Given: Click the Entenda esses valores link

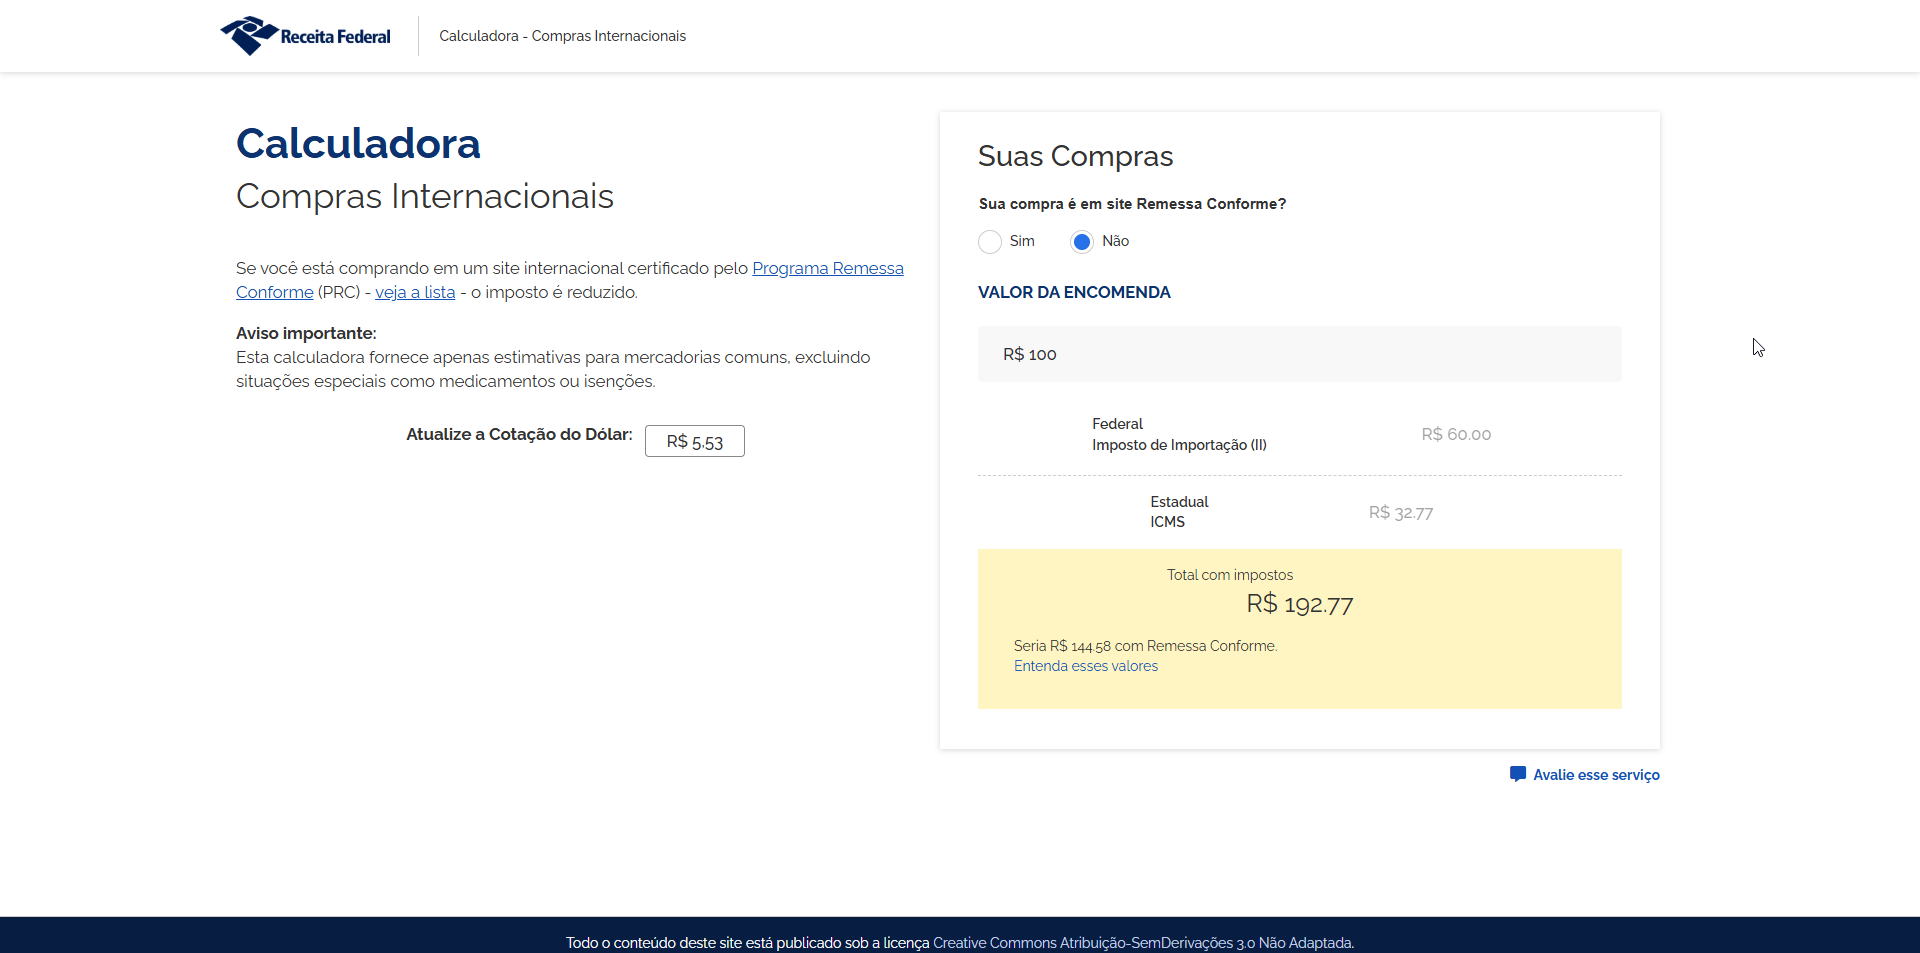Looking at the screenshot, I should [1086, 666].
